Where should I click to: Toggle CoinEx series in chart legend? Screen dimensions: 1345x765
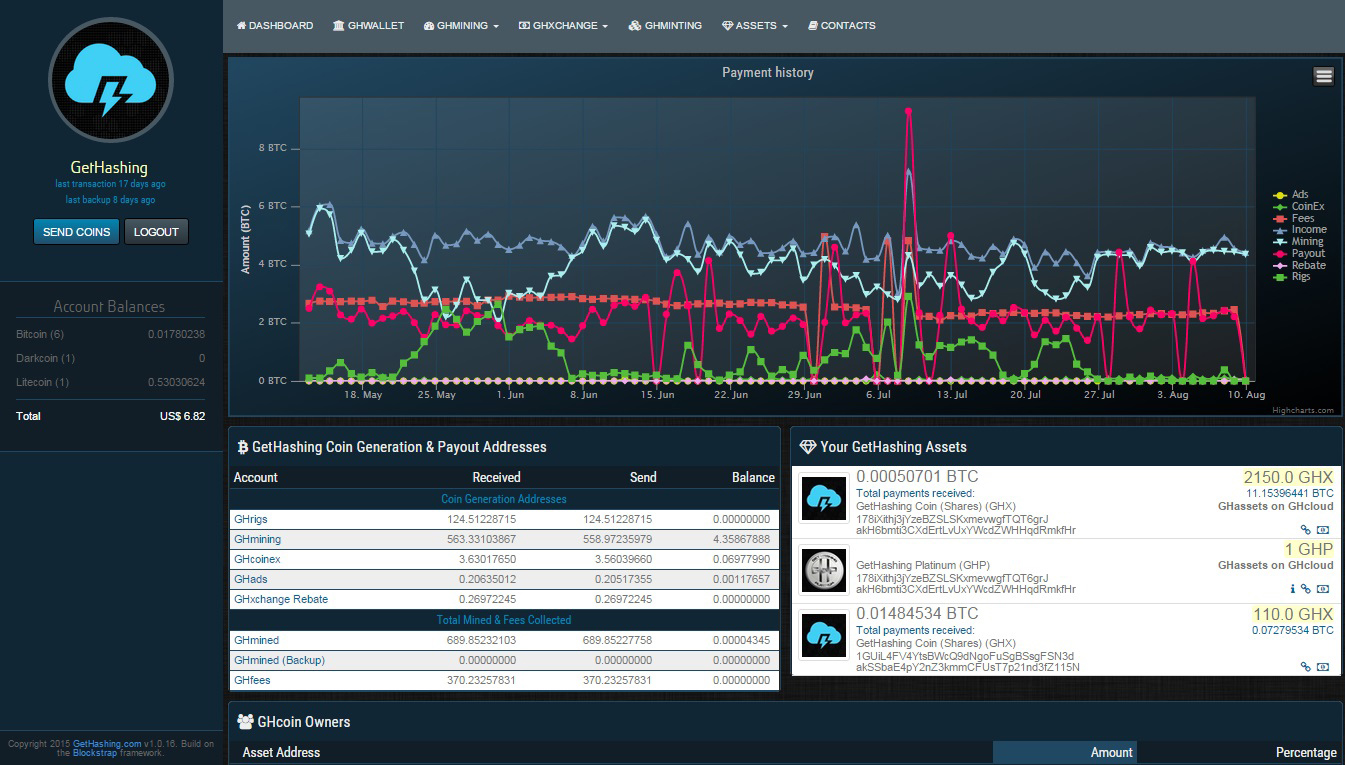coord(1297,206)
